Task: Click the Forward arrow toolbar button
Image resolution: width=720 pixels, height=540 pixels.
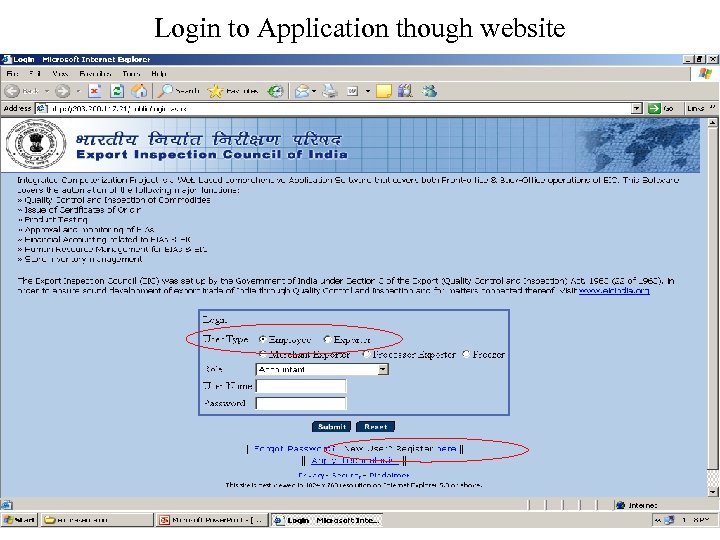Action: [x=62, y=91]
